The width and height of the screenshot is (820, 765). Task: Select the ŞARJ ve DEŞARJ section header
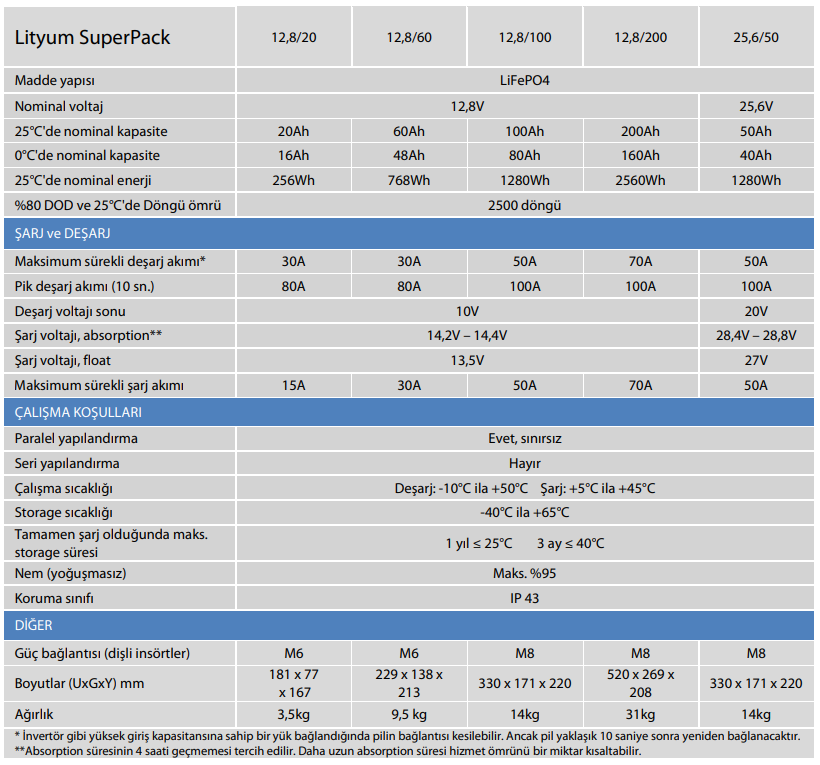pyautogui.click(x=62, y=233)
